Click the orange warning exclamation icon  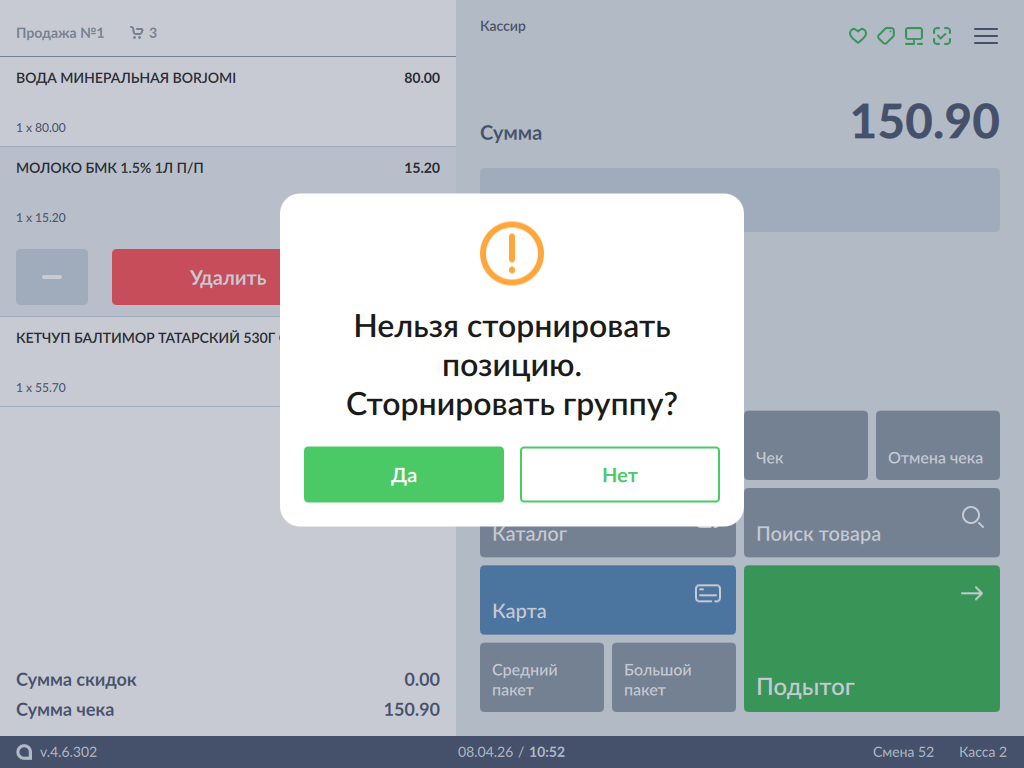pos(511,253)
